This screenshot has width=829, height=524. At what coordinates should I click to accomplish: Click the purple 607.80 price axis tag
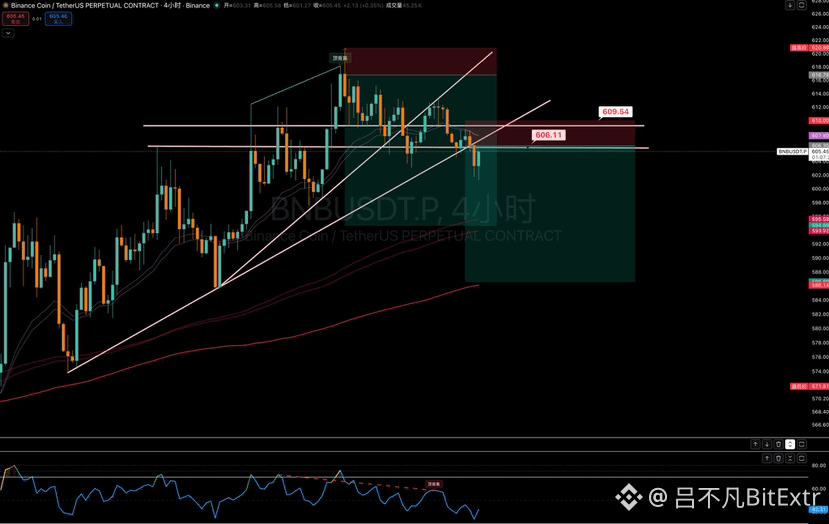click(x=819, y=136)
